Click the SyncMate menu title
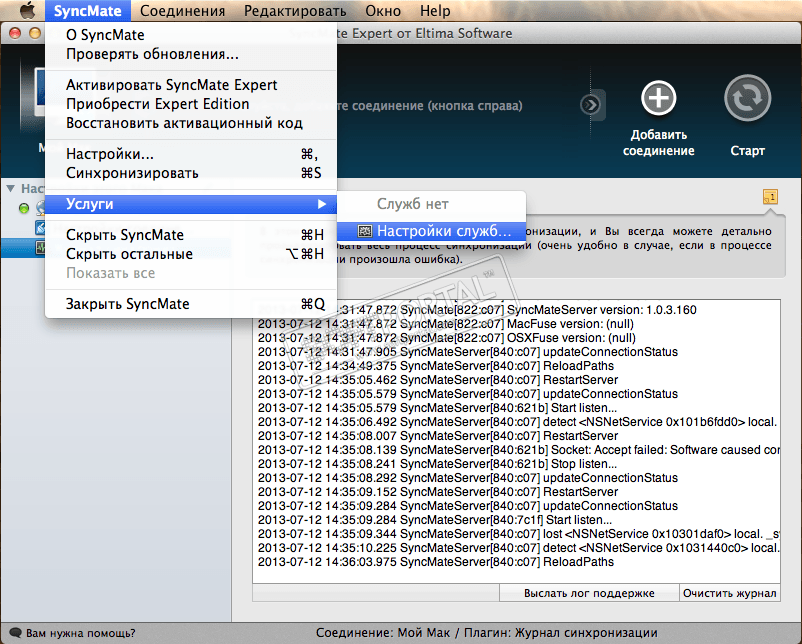The image size is (802, 644). tap(87, 11)
